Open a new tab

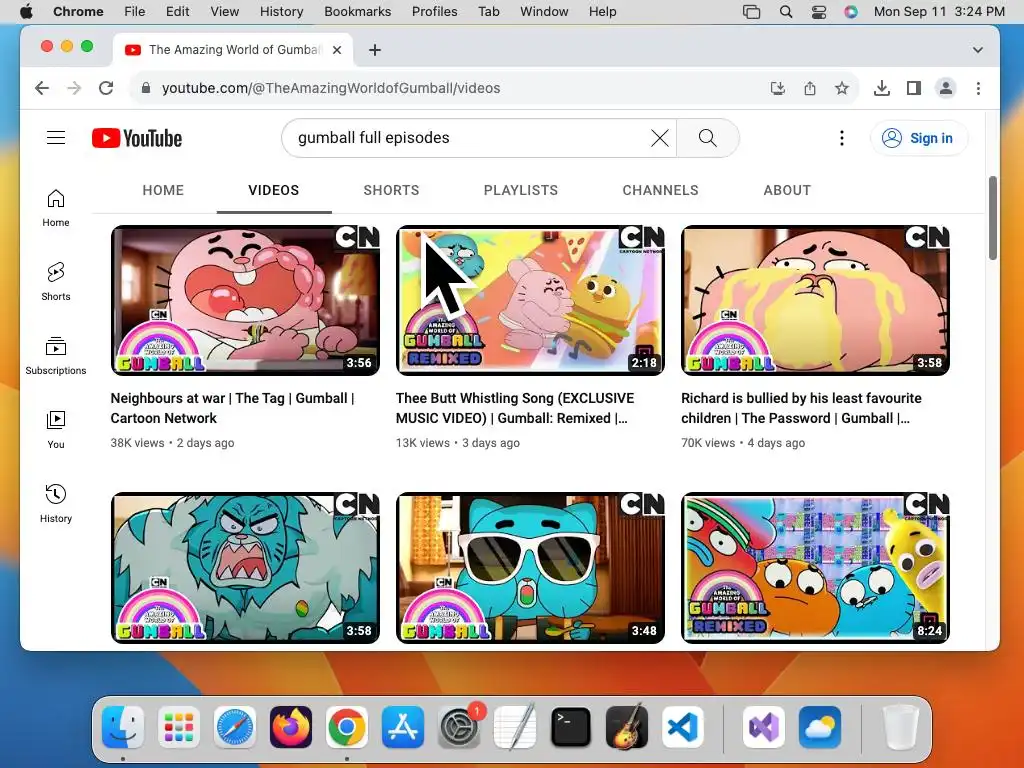(375, 50)
